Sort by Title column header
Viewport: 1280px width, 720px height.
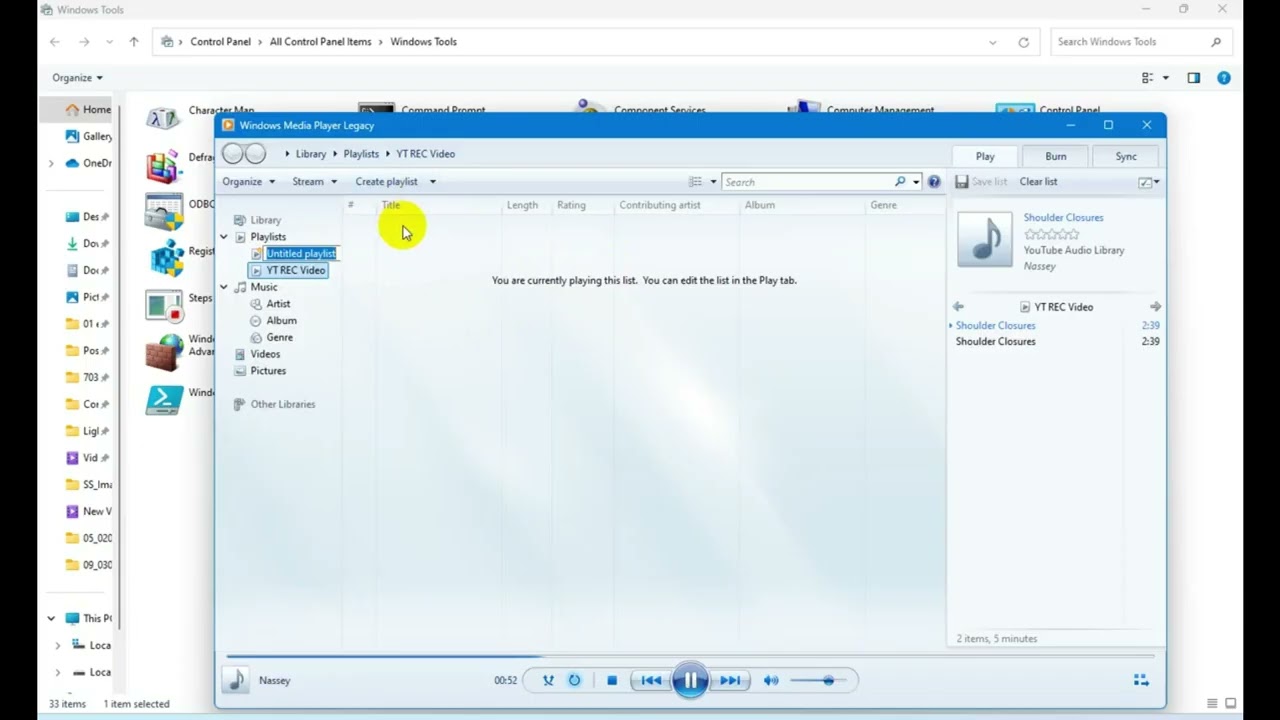coord(390,205)
